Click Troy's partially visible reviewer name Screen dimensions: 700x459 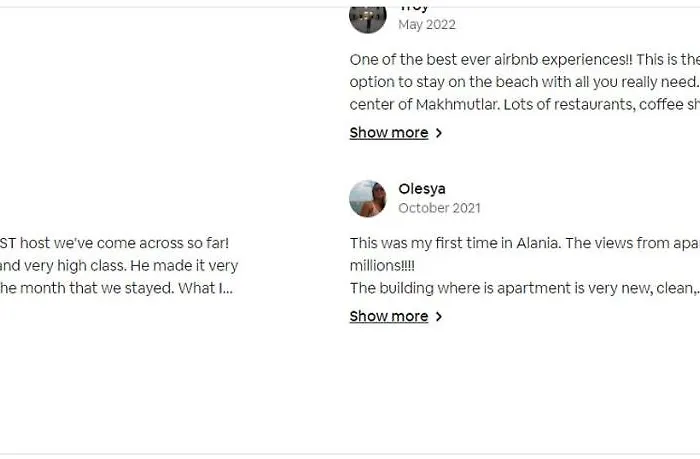coord(414,7)
